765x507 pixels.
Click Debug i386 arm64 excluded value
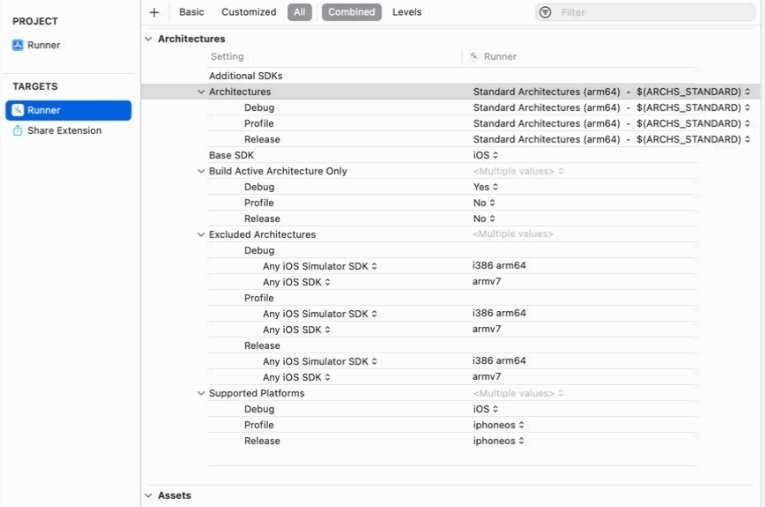499,265
